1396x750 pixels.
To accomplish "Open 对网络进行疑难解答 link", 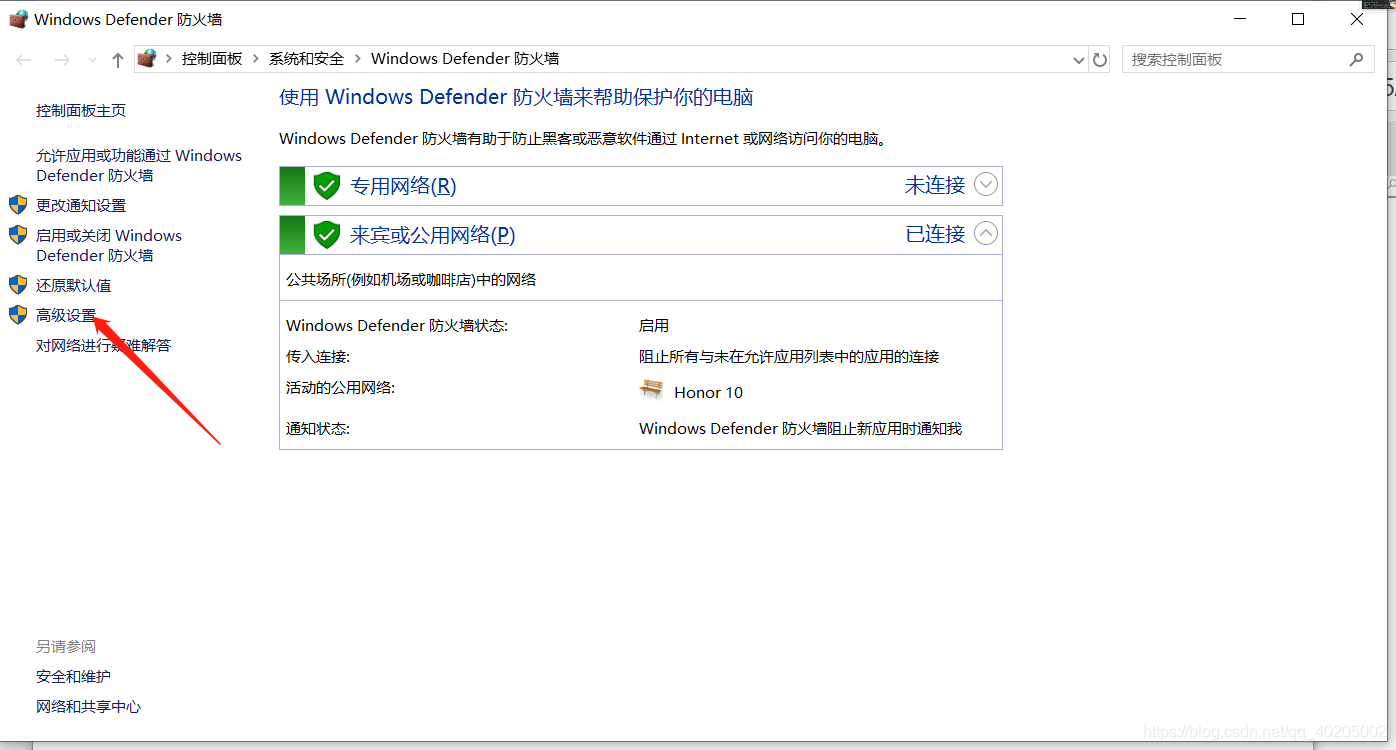I will tap(104, 345).
